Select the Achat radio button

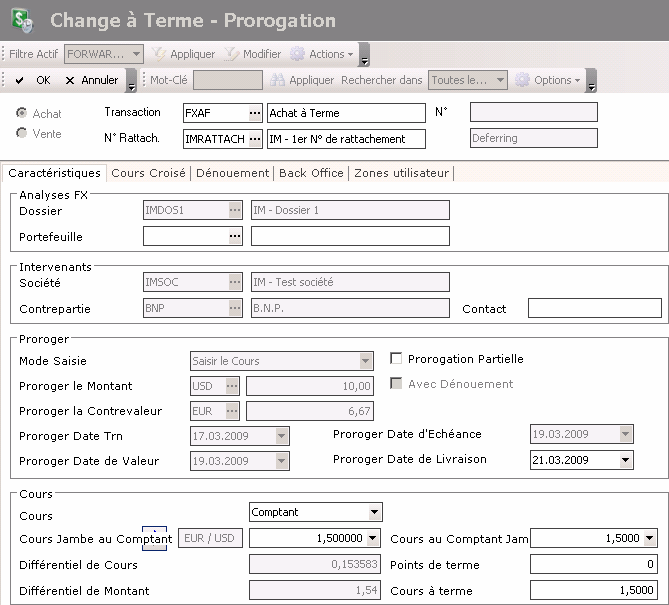point(21,114)
